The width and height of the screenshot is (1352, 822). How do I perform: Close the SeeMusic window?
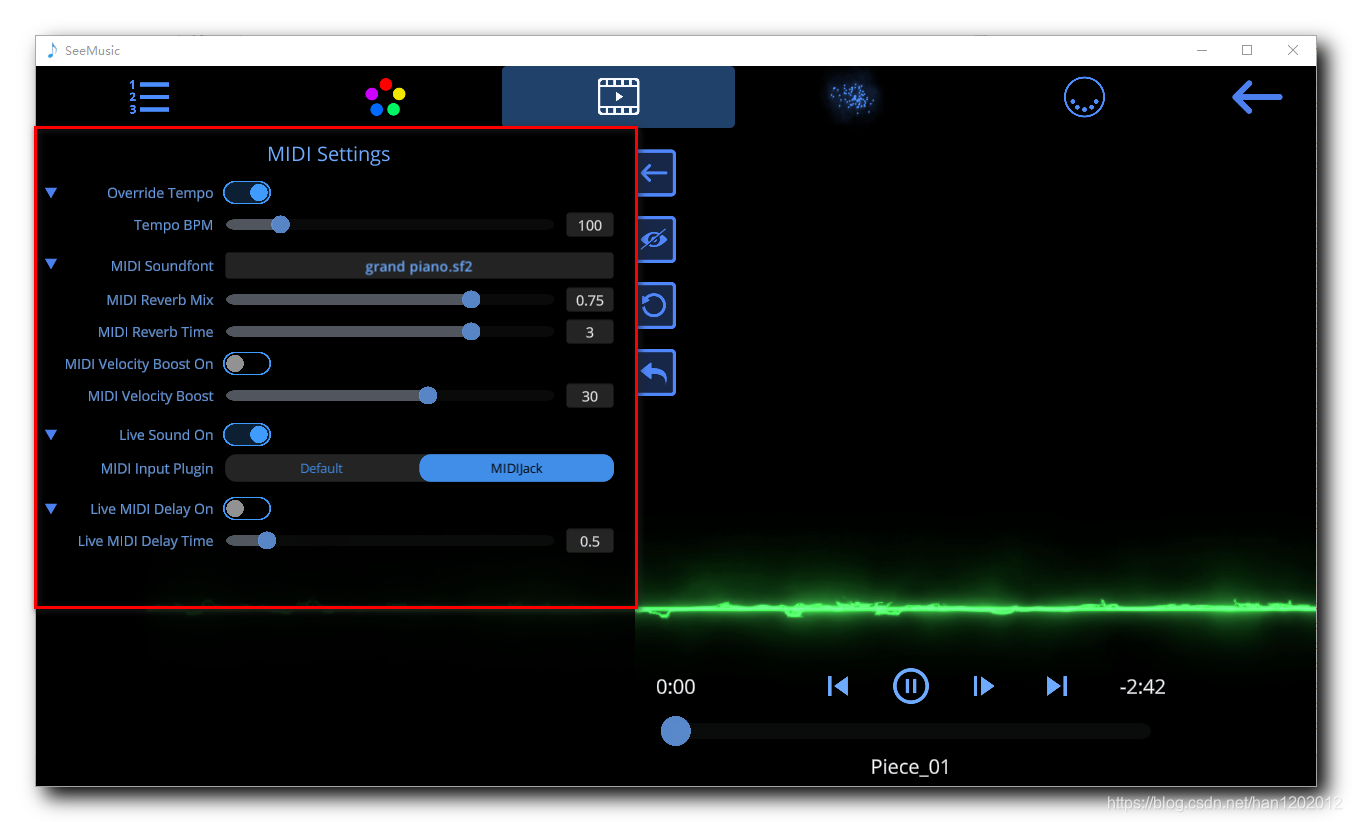1293,50
